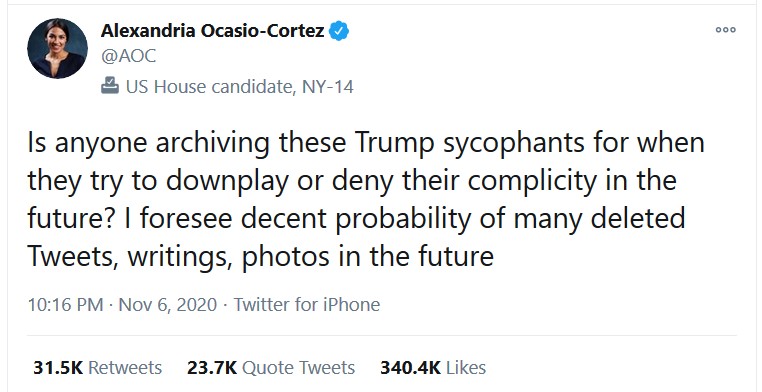Click the word "complicity" in the tweet
The image size is (762, 392).
tap(532, 182)
